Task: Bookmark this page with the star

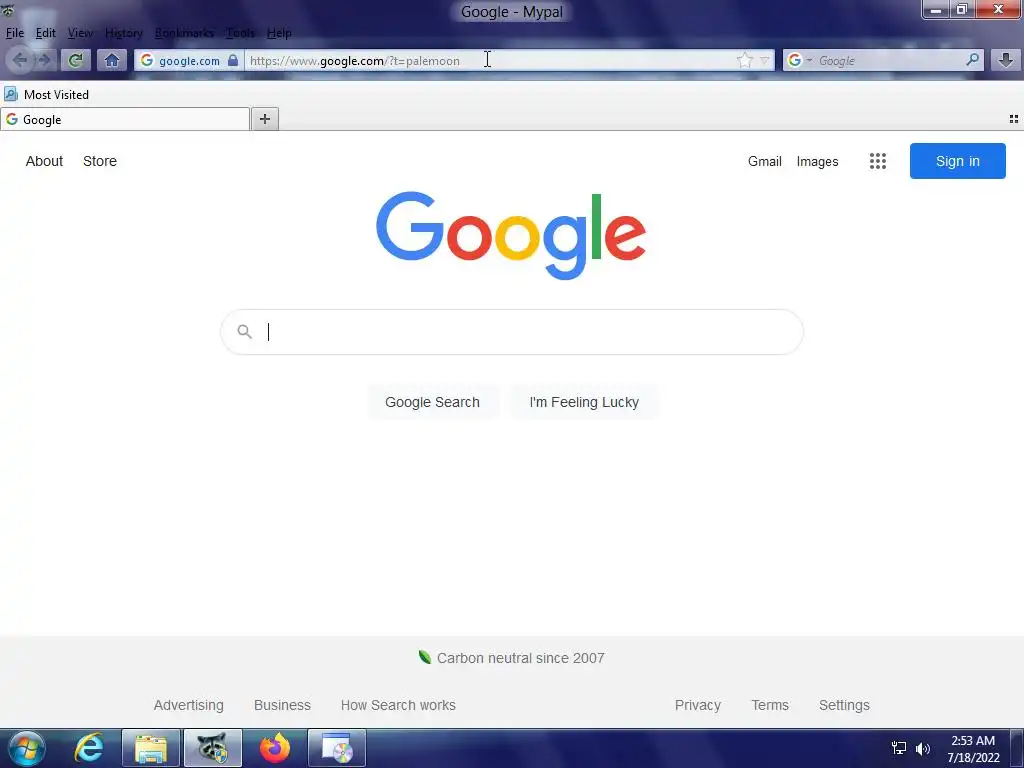Action: [744, 61]
